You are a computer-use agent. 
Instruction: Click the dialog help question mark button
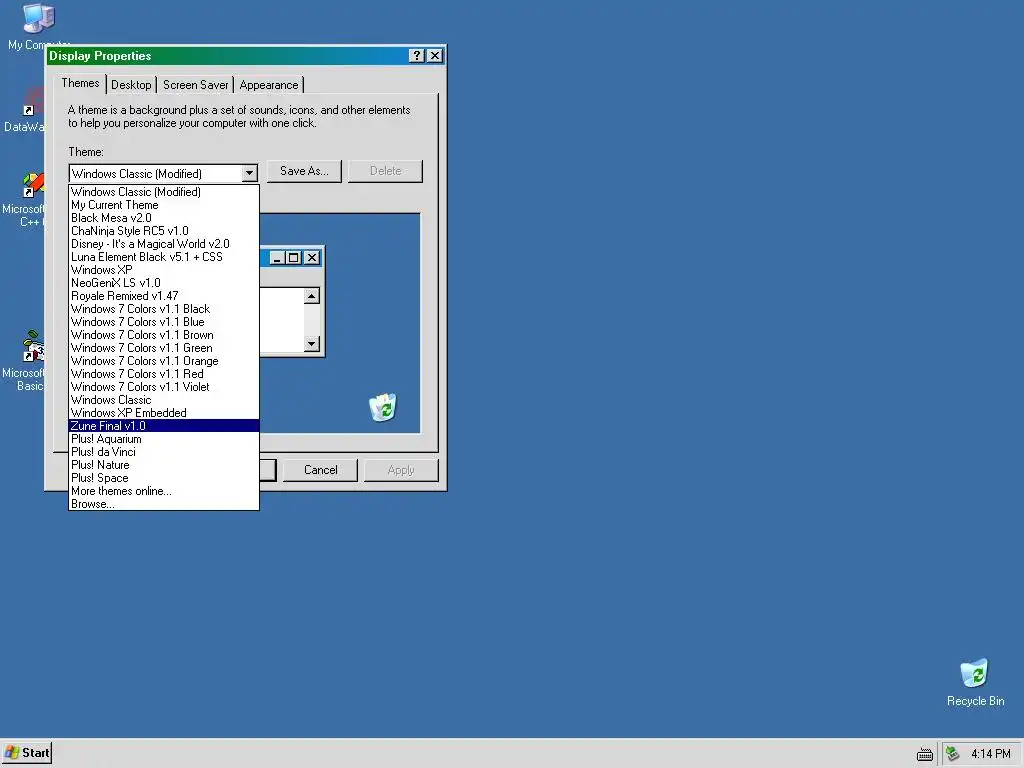[x=417, y=56]
